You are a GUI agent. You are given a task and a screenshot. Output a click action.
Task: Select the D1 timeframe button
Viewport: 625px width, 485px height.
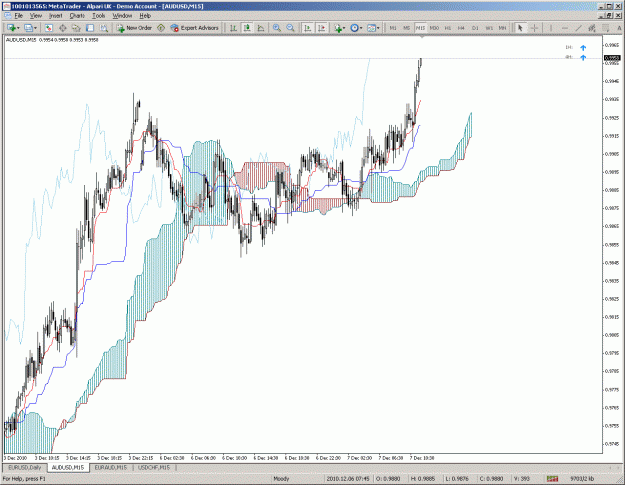(475, 28)
